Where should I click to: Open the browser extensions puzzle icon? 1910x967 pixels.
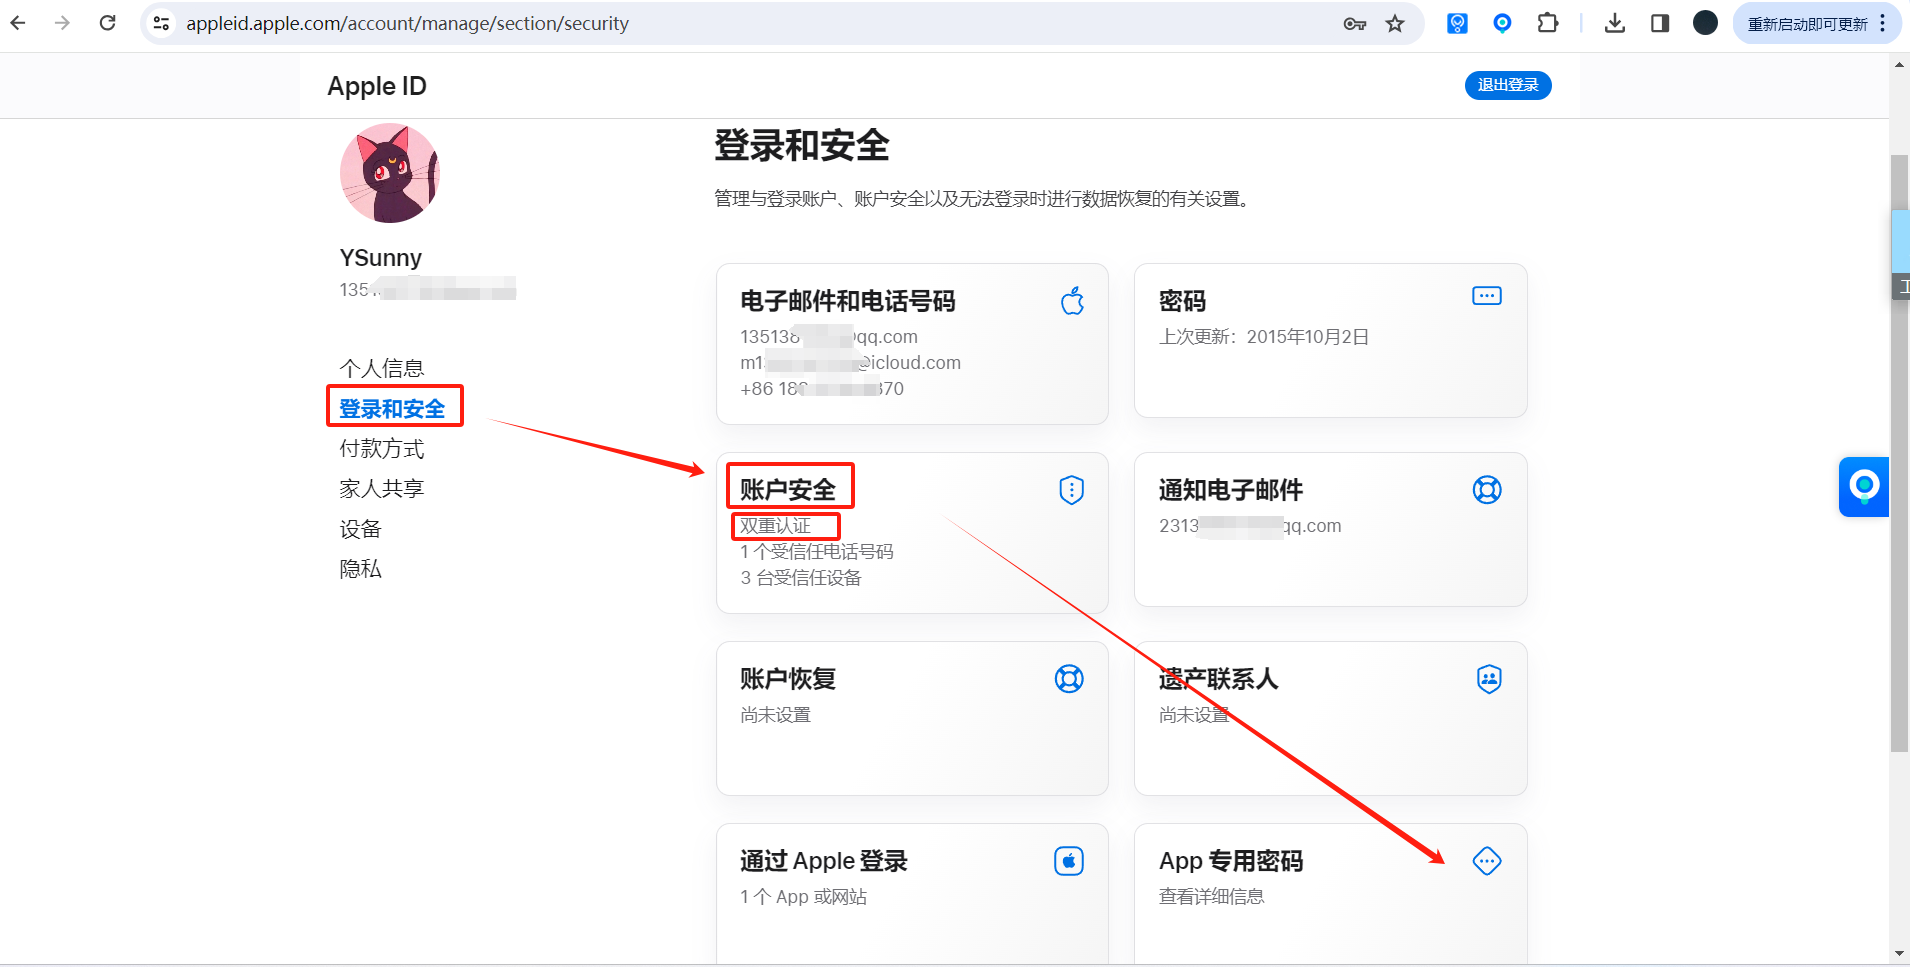(x=1548, y=23)
